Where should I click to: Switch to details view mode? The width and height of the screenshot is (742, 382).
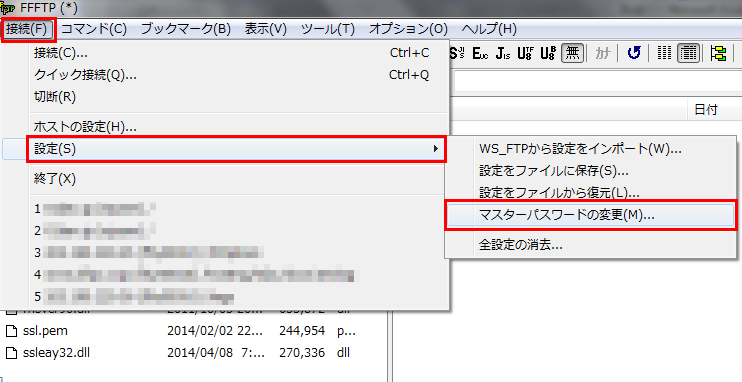[688, 53]
